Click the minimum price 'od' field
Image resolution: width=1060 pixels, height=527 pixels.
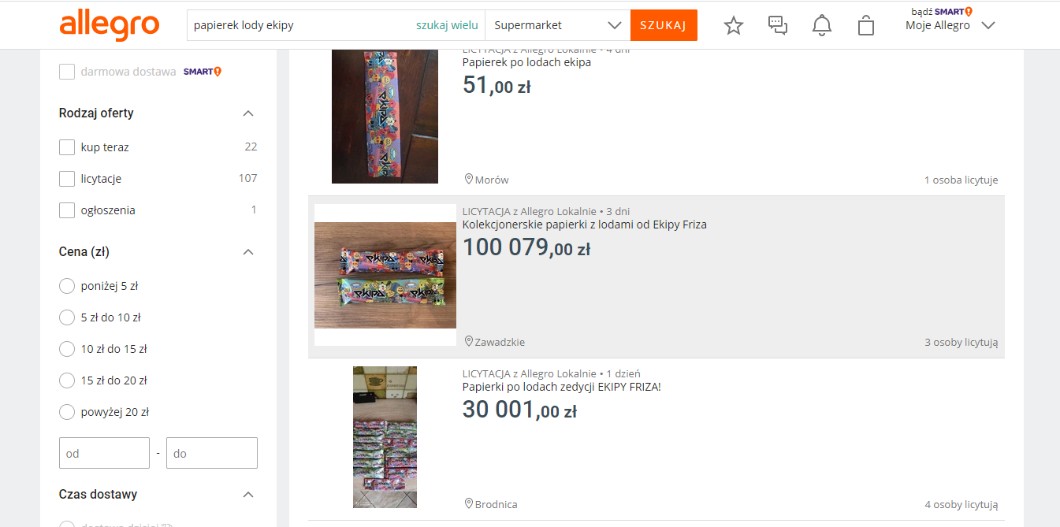click(104, 453)
